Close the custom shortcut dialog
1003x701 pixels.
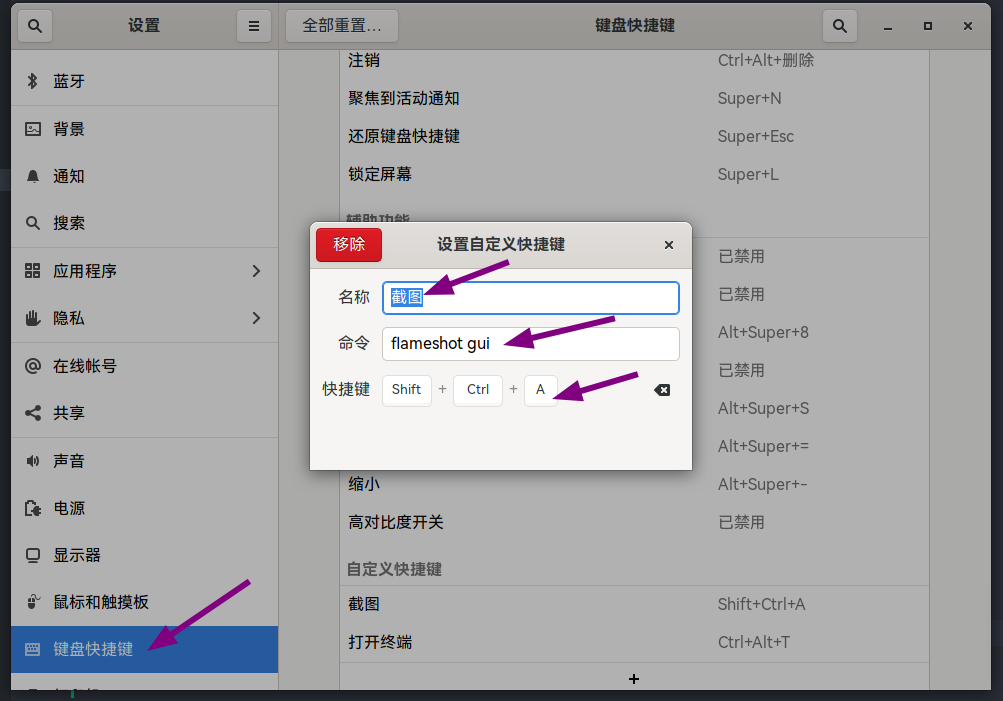point(669,245)
